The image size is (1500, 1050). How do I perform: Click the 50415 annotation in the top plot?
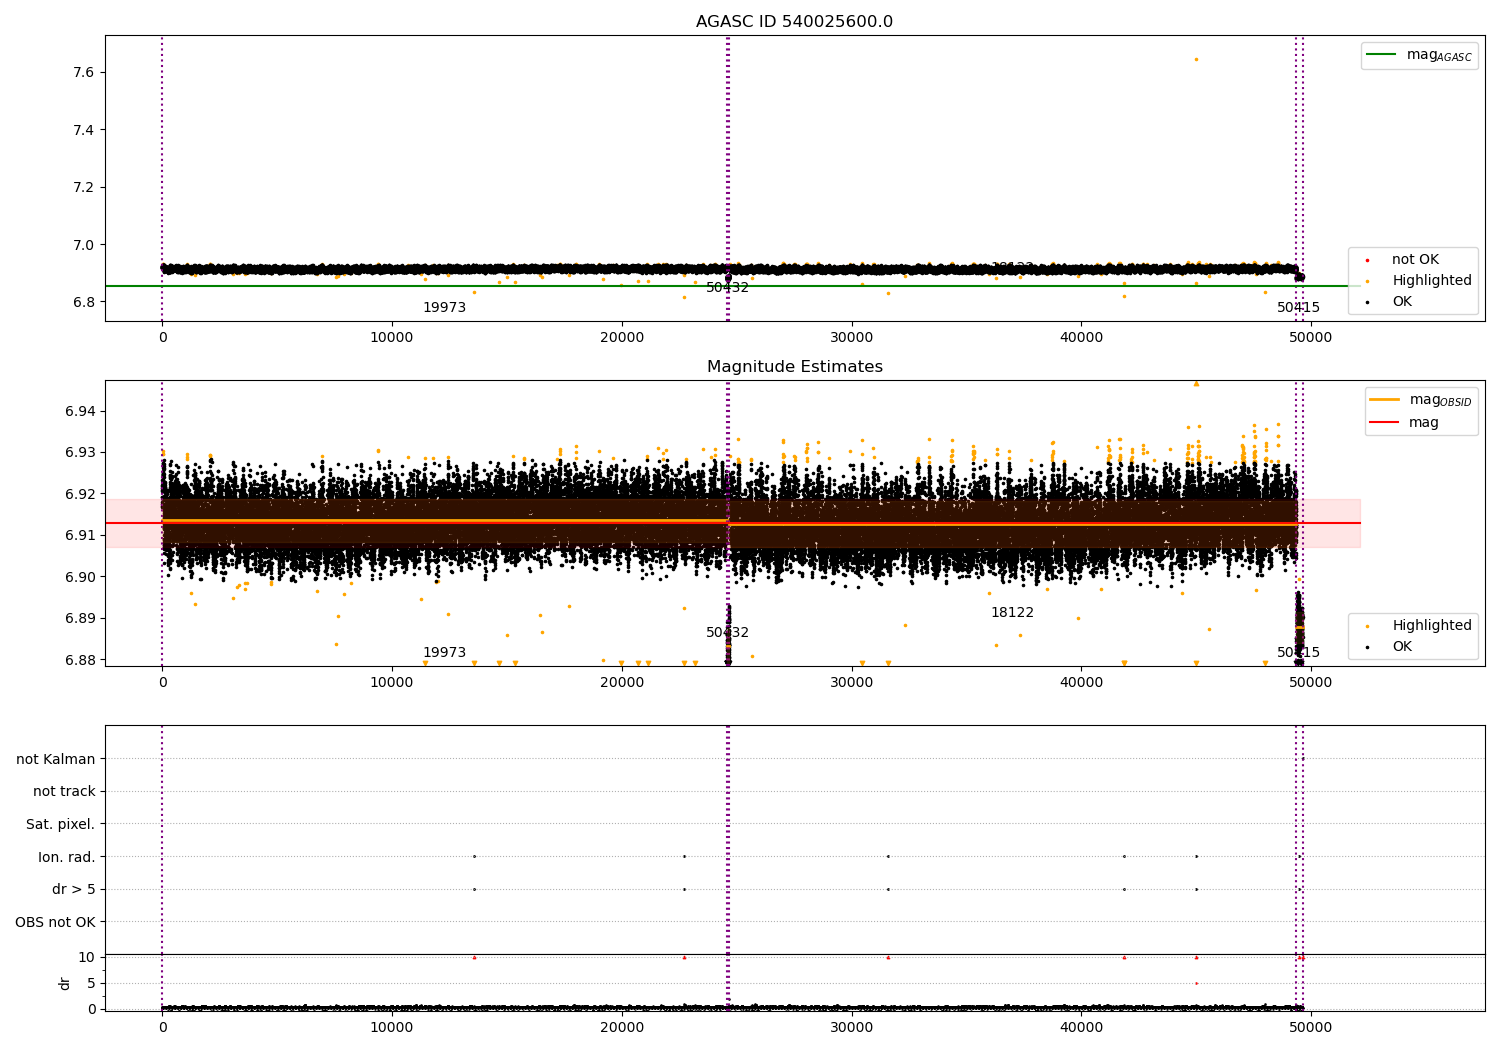pyautogui.click(x=1298, y=308)
